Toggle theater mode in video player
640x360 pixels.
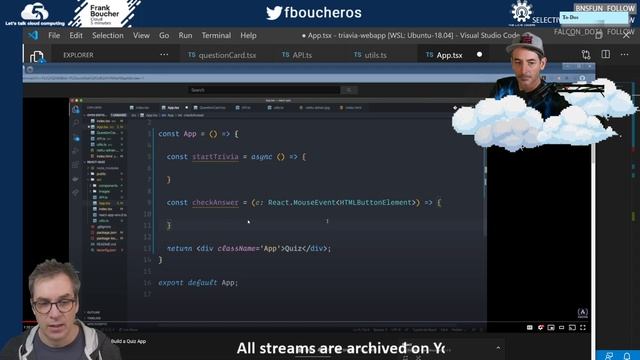coord(562,327)
